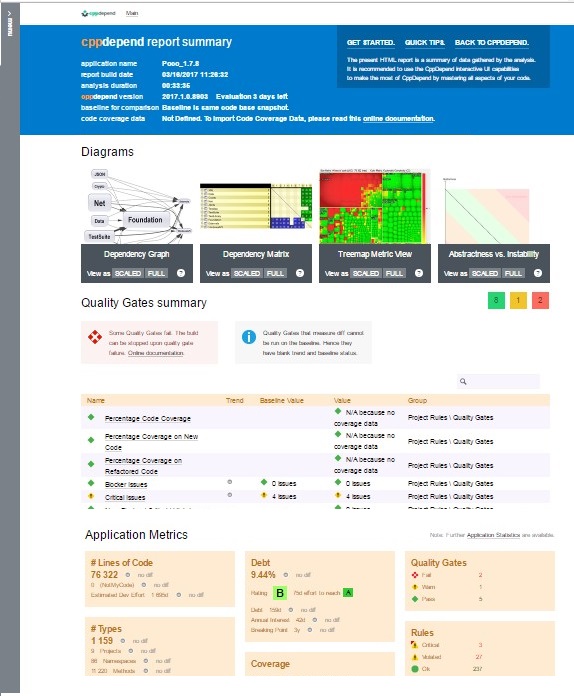
Task: View Treemap Metric View as FULL
Action: (394, 273)
